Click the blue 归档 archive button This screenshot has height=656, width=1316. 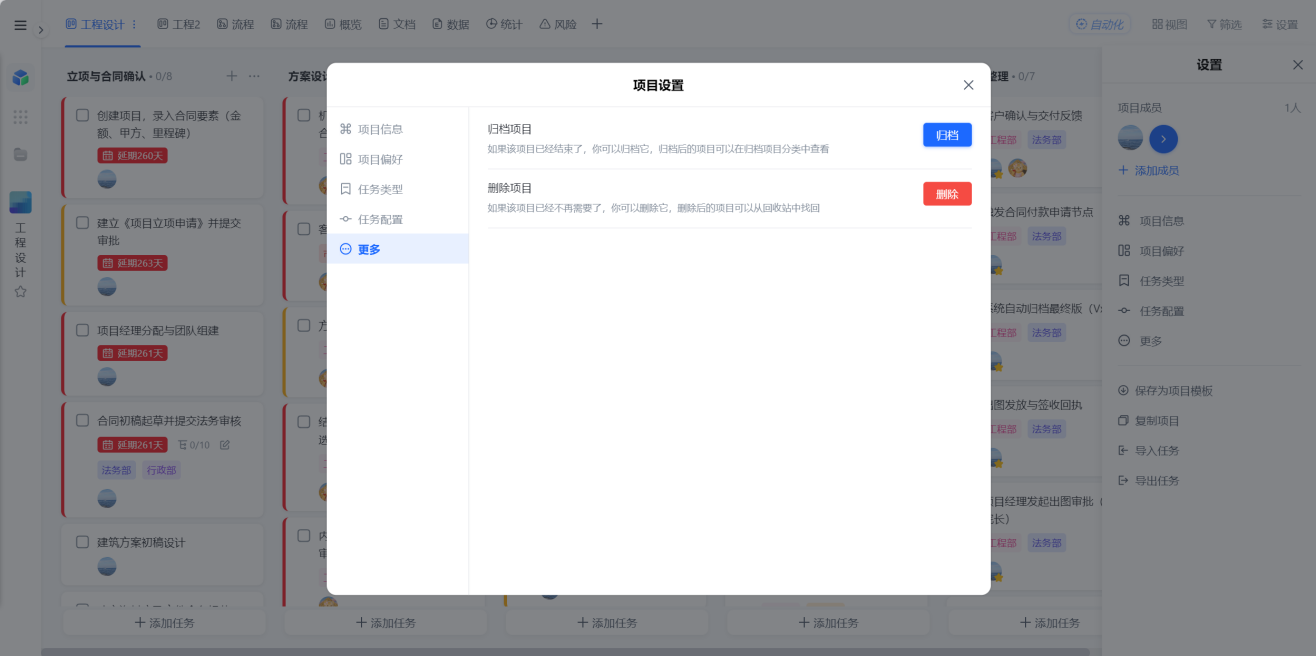click(x=947, y=135)
